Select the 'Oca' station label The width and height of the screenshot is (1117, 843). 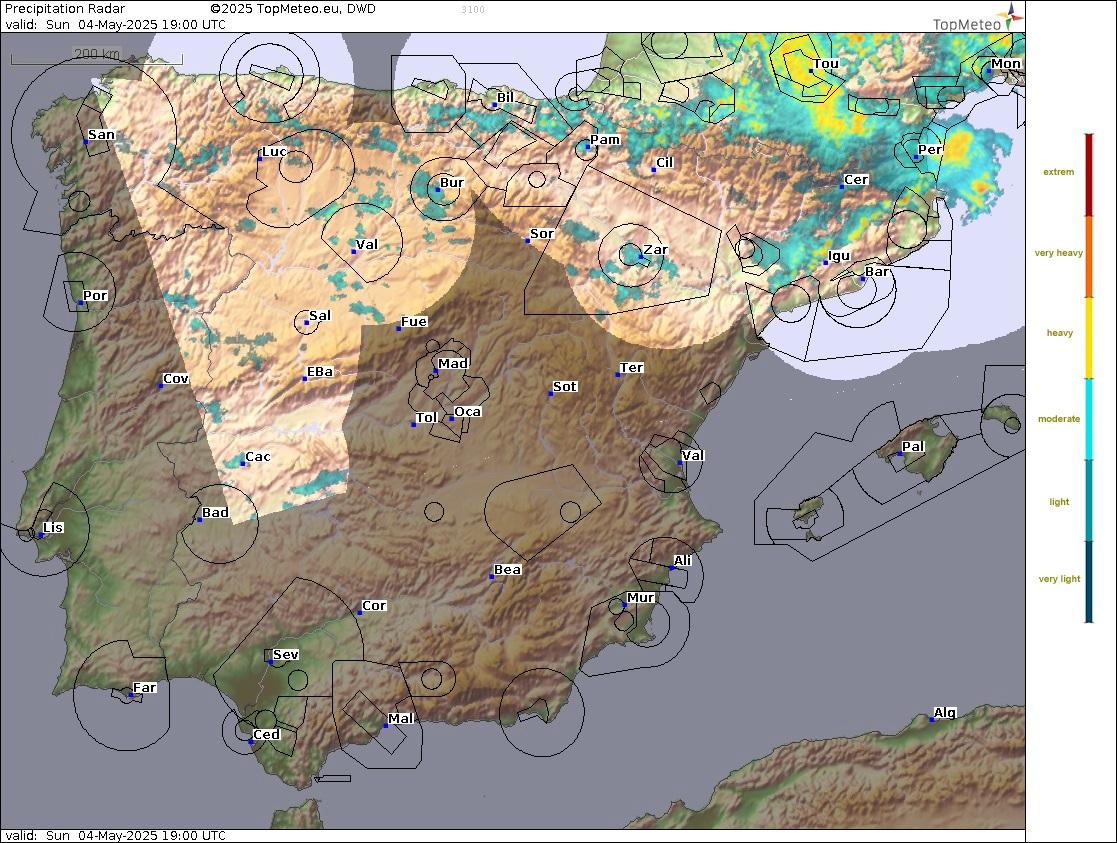(467, 412)
